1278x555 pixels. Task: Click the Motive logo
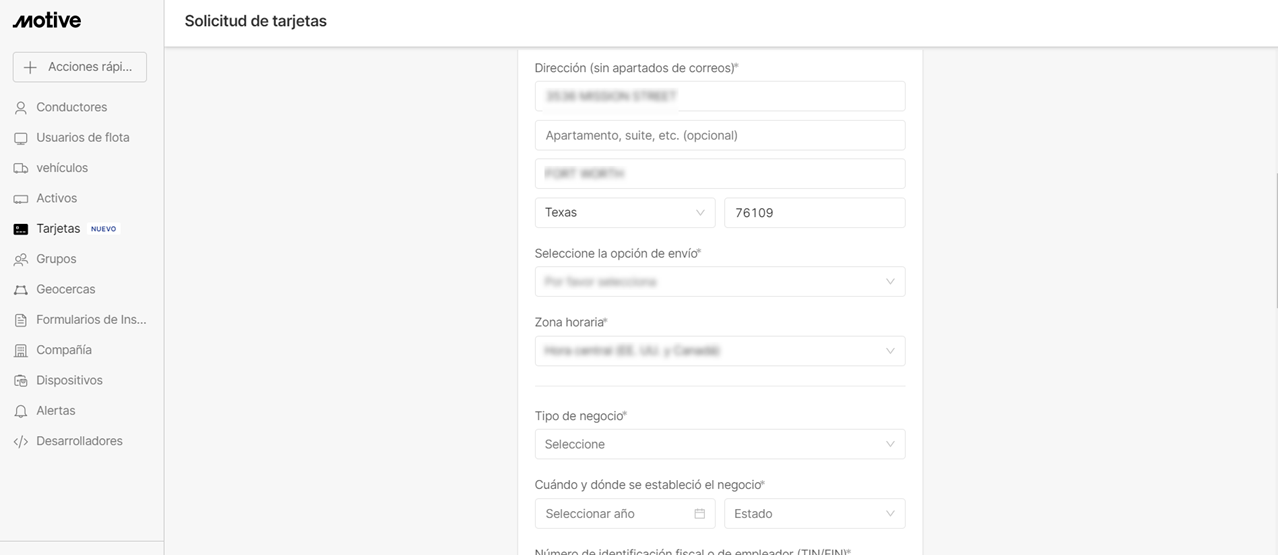coord(47,21)
